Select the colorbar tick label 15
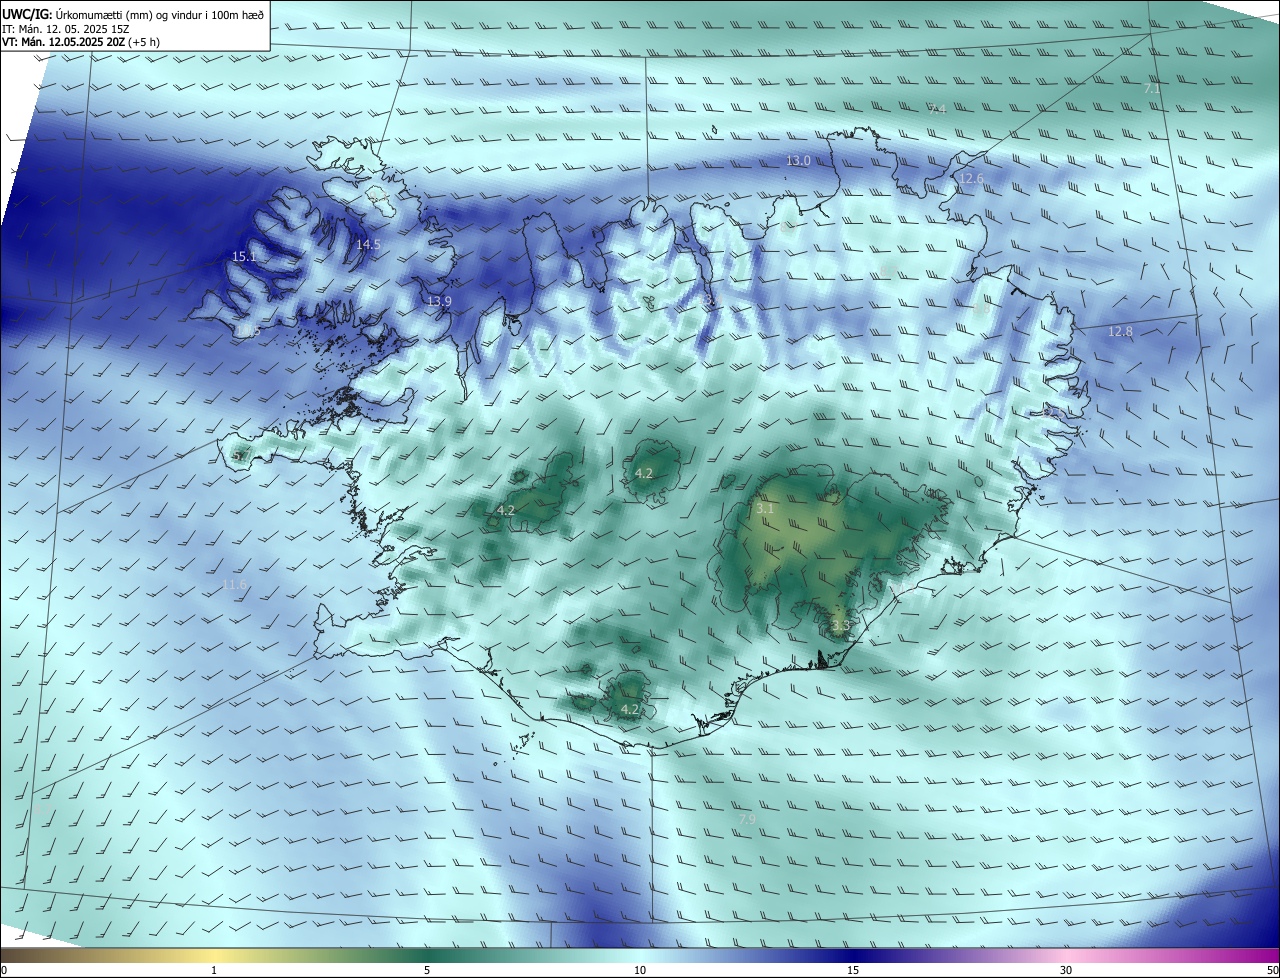 (853, 970)
